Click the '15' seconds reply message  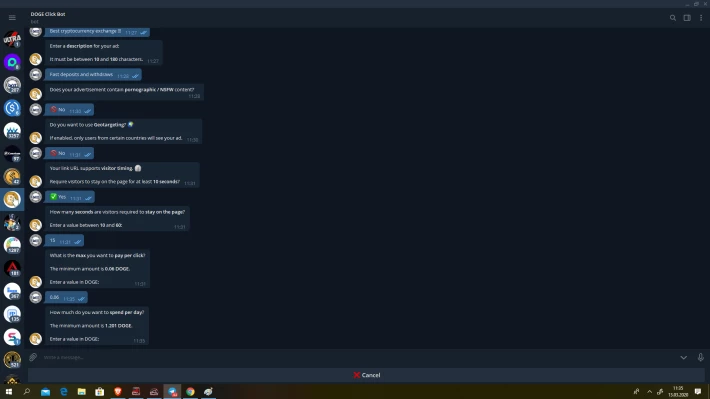coord(64,241)
